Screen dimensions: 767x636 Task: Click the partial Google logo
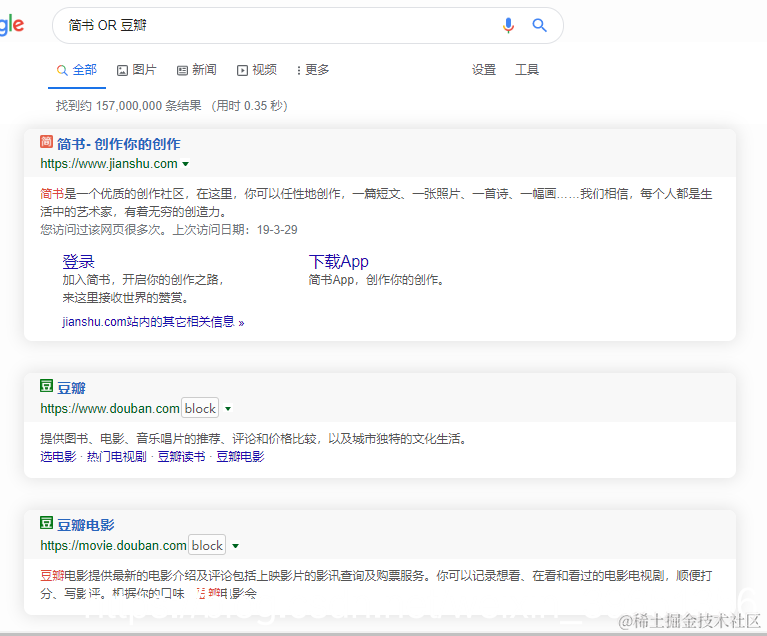tap(12, 25)
